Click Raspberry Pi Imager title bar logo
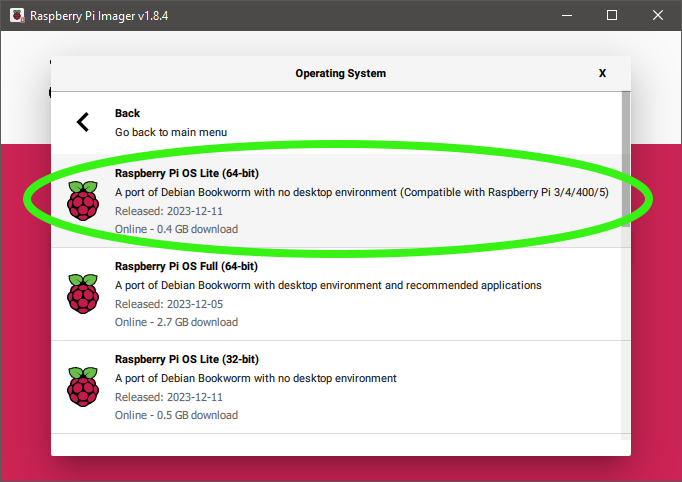The width and height of the screenshot is (682, 482). tap(17, 15)
